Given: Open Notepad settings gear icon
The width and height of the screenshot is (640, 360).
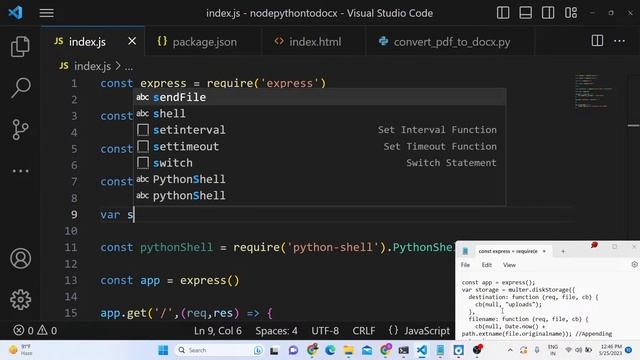Looking at the screenshot, I should point(635,264).
